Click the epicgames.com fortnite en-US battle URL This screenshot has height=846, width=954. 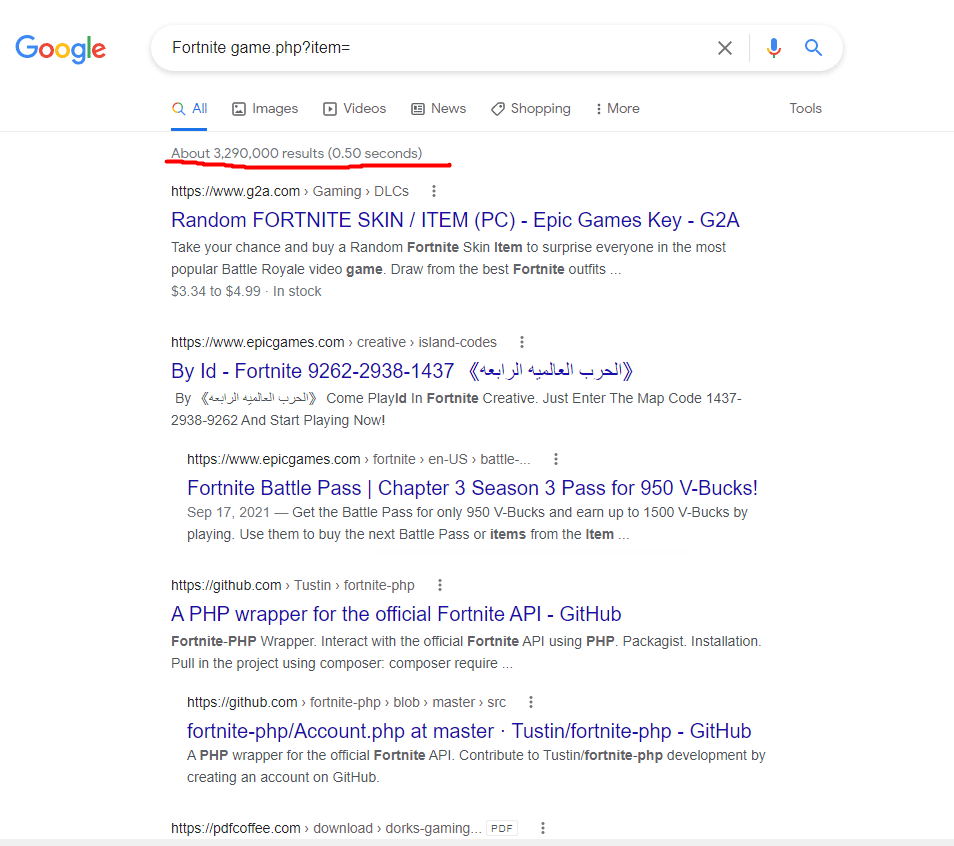coord(358,459)
